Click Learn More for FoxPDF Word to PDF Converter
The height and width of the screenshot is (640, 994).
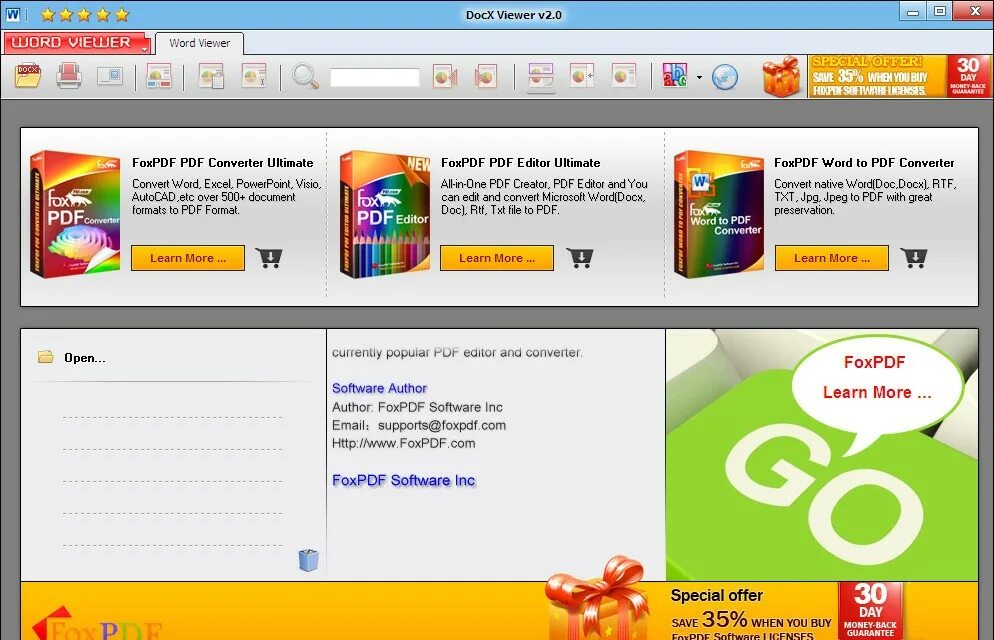(x=832, y=258)
